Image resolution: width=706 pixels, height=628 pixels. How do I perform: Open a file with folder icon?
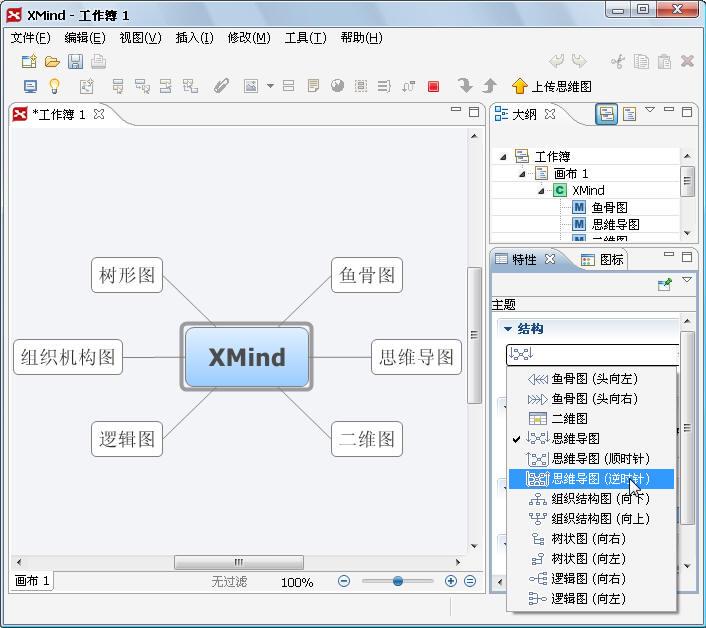(x=52, y=62)
